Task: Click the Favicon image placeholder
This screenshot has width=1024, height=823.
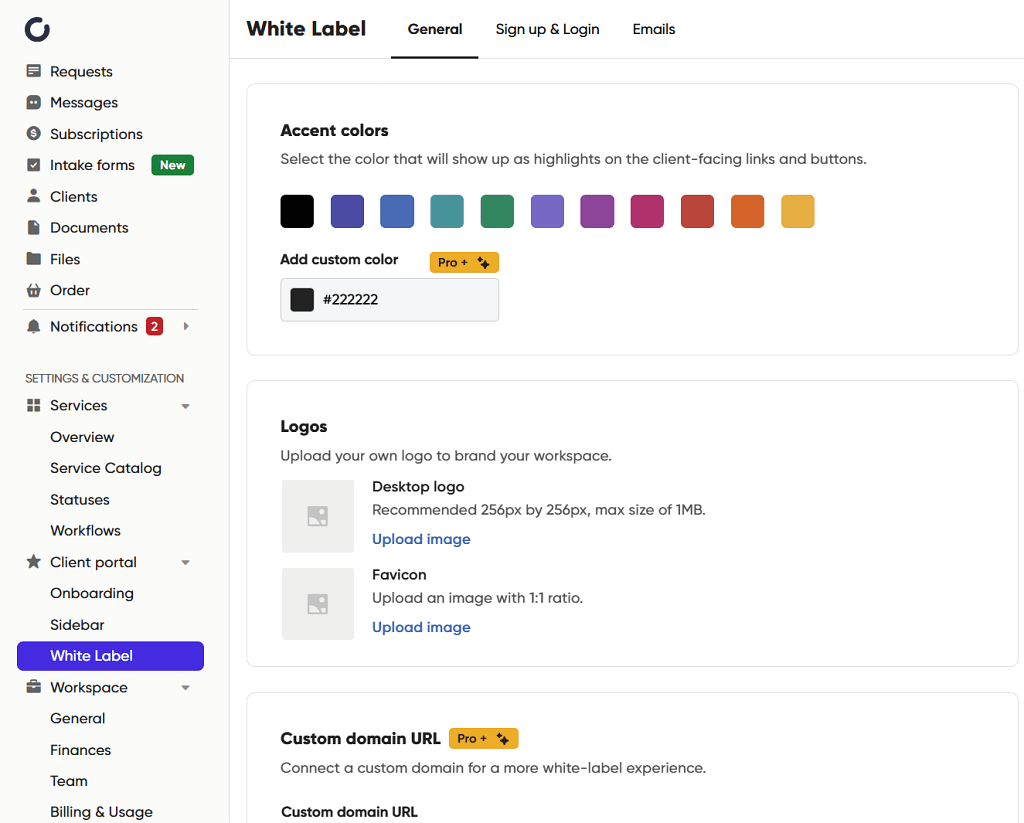Action: [x=318, y=604]
